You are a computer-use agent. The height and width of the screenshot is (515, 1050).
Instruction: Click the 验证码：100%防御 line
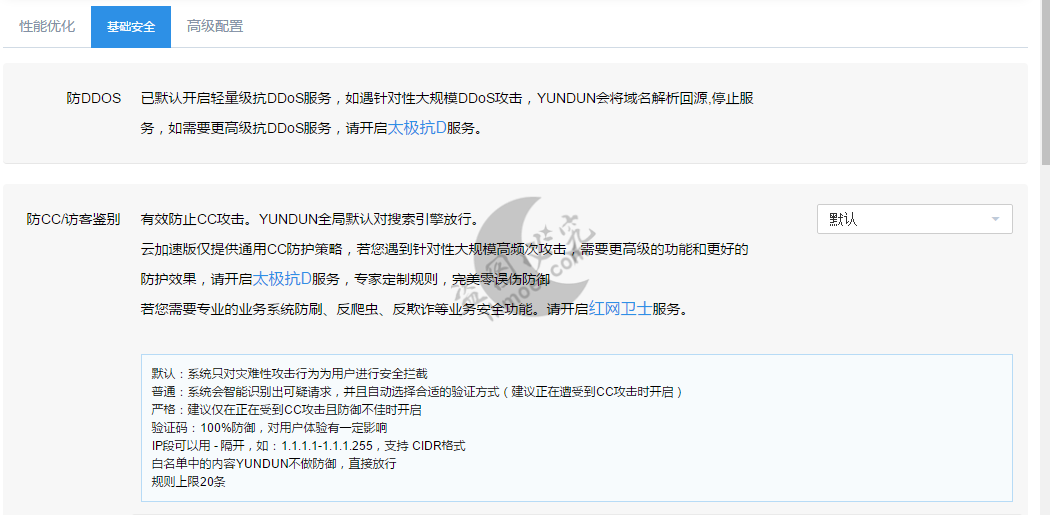[x=269, y=427]
